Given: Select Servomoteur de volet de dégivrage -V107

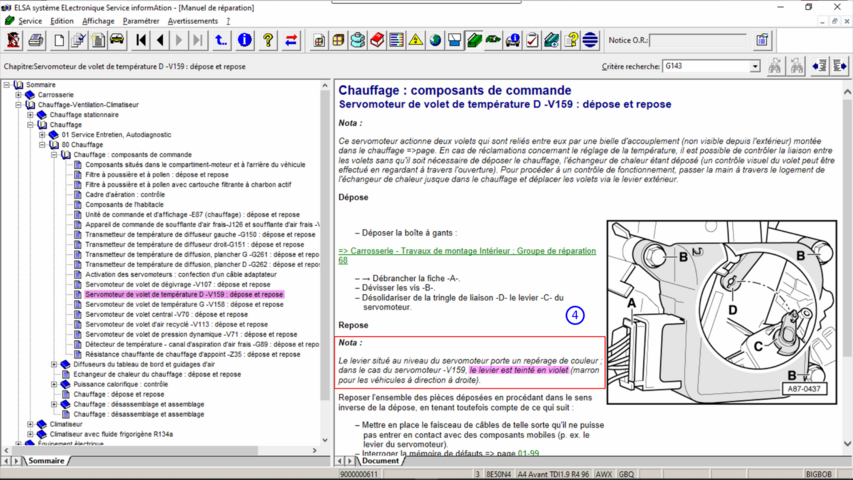Looking at the screenshot, I should 177,284.
